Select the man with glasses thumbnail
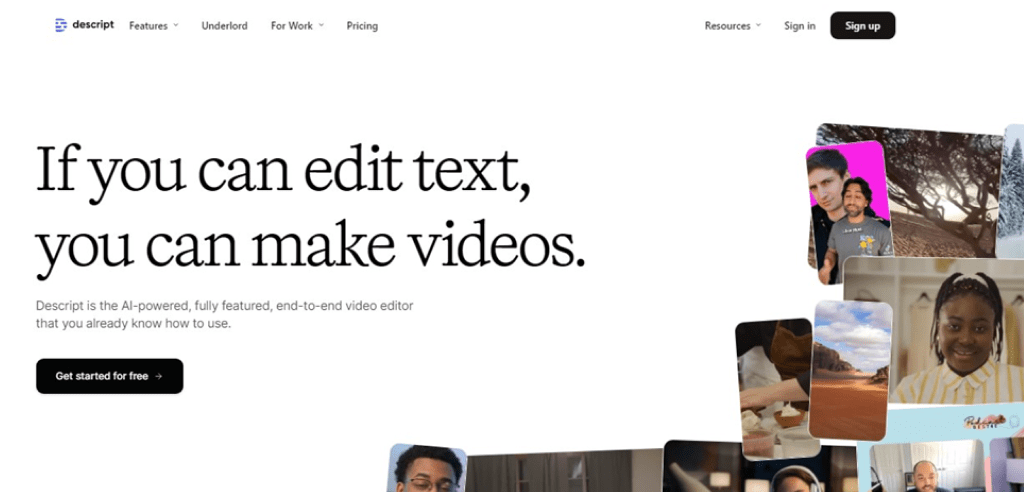Viewport: 1024px width, 492px height. (x=427, y=469)
